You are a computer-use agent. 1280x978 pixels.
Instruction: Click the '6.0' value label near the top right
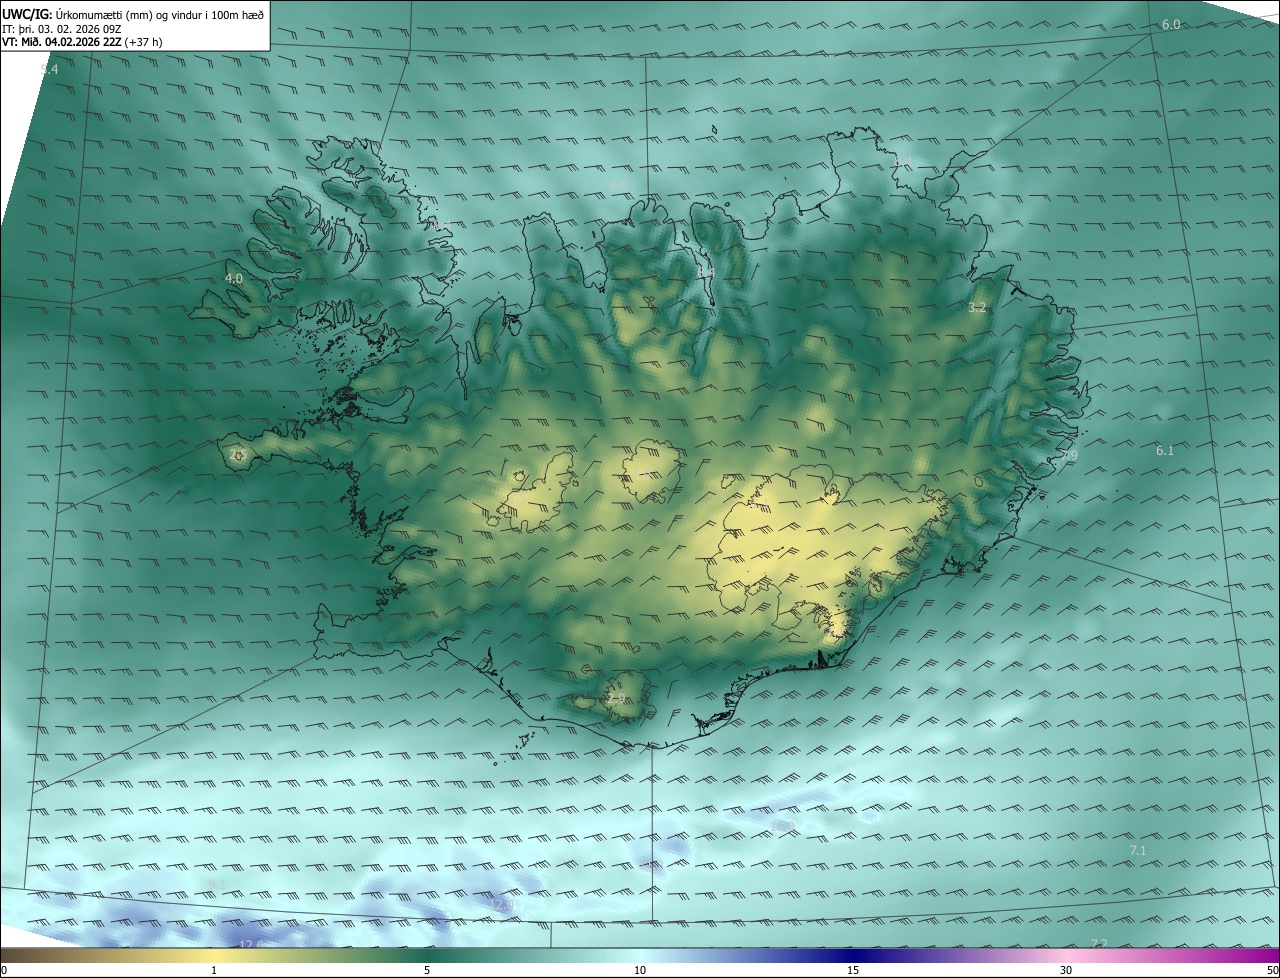1171,24
